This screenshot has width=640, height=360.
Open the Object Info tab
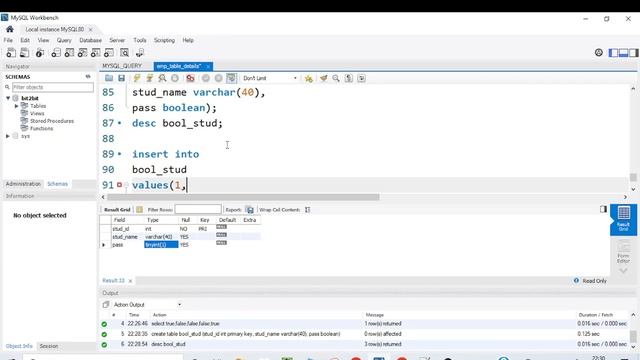coord(19,346)
